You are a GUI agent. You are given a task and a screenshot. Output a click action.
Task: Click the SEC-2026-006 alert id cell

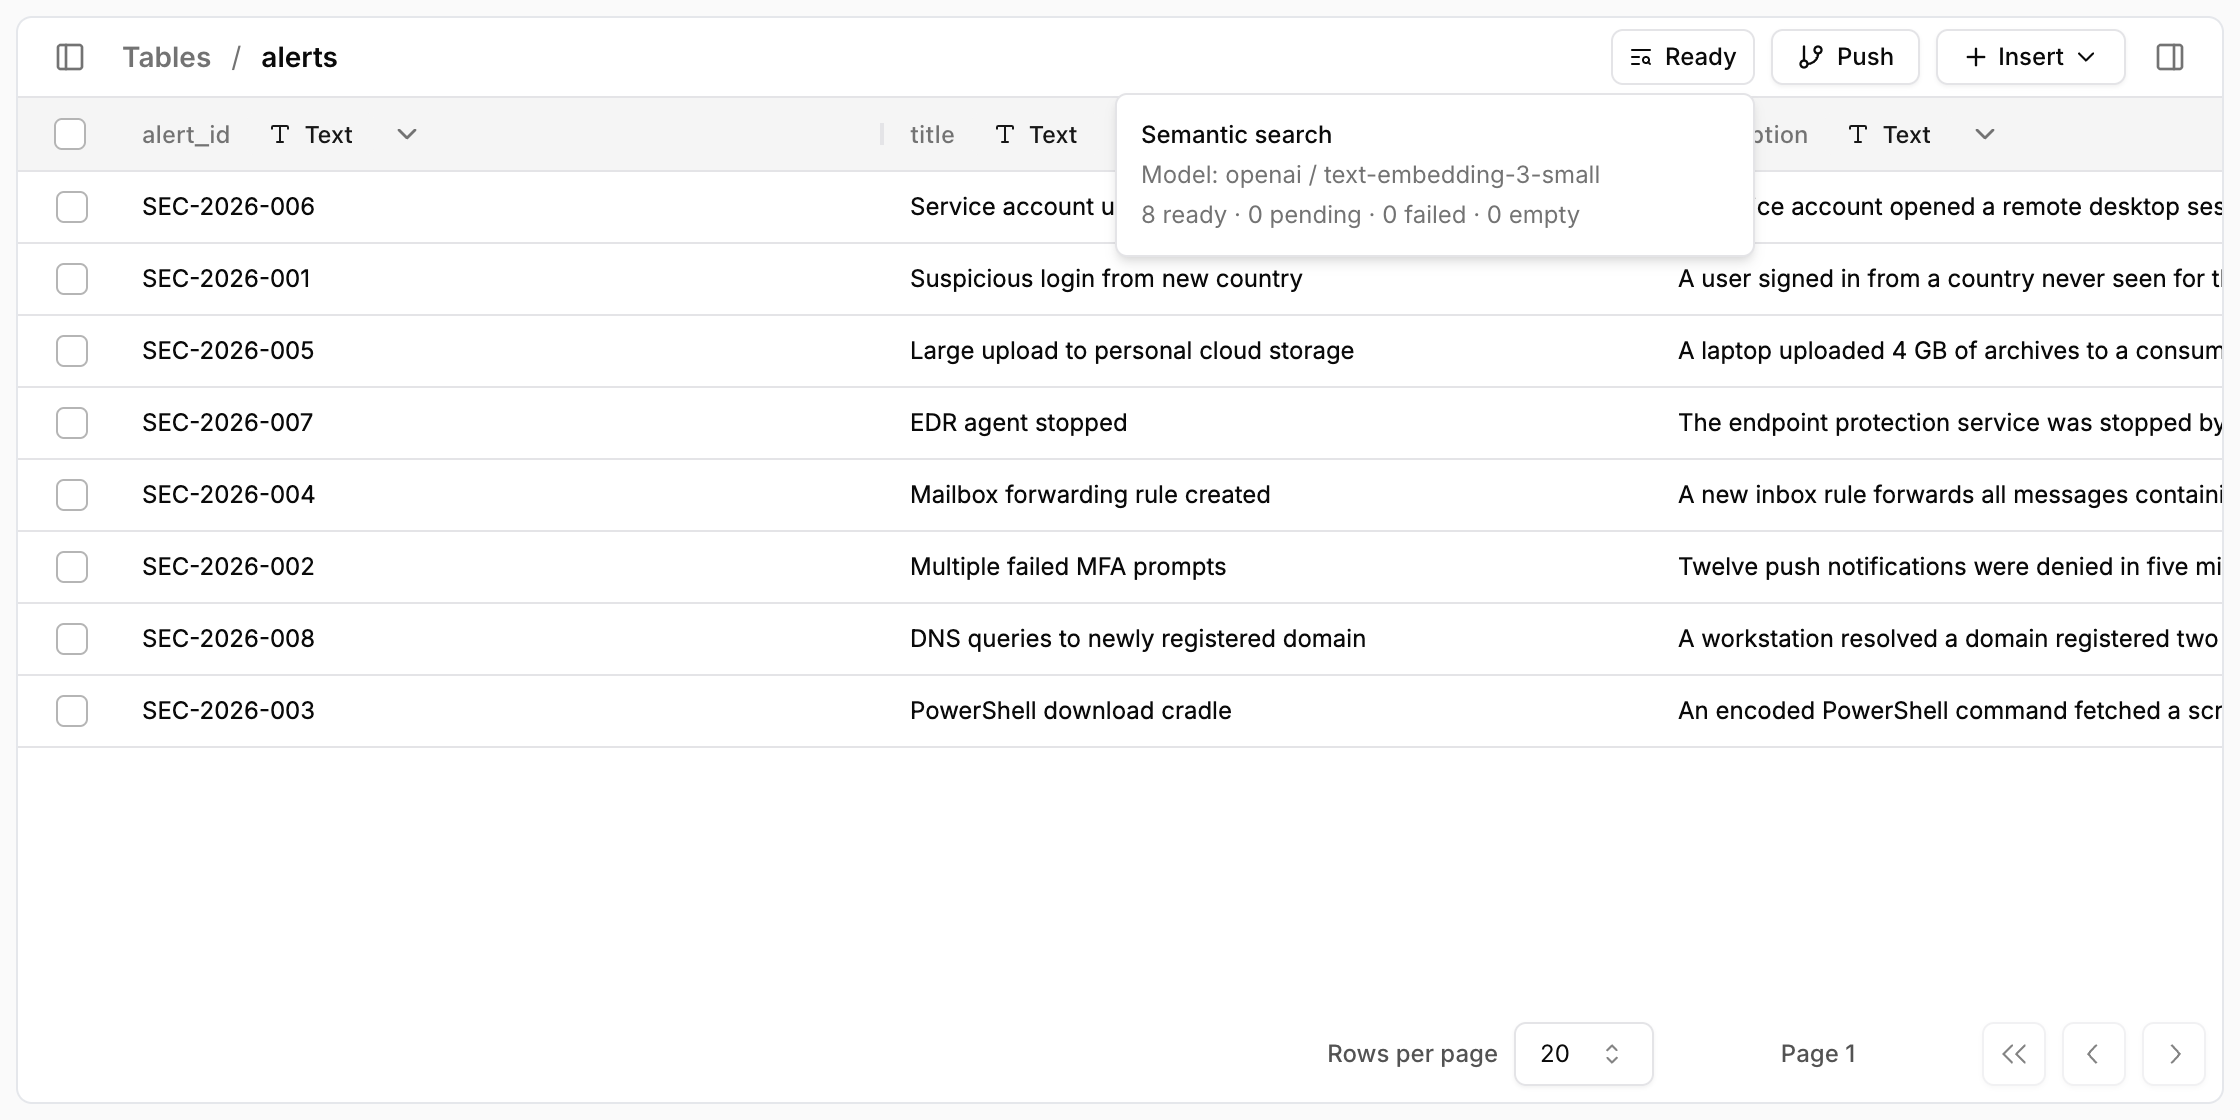click(x=228, y=207)
